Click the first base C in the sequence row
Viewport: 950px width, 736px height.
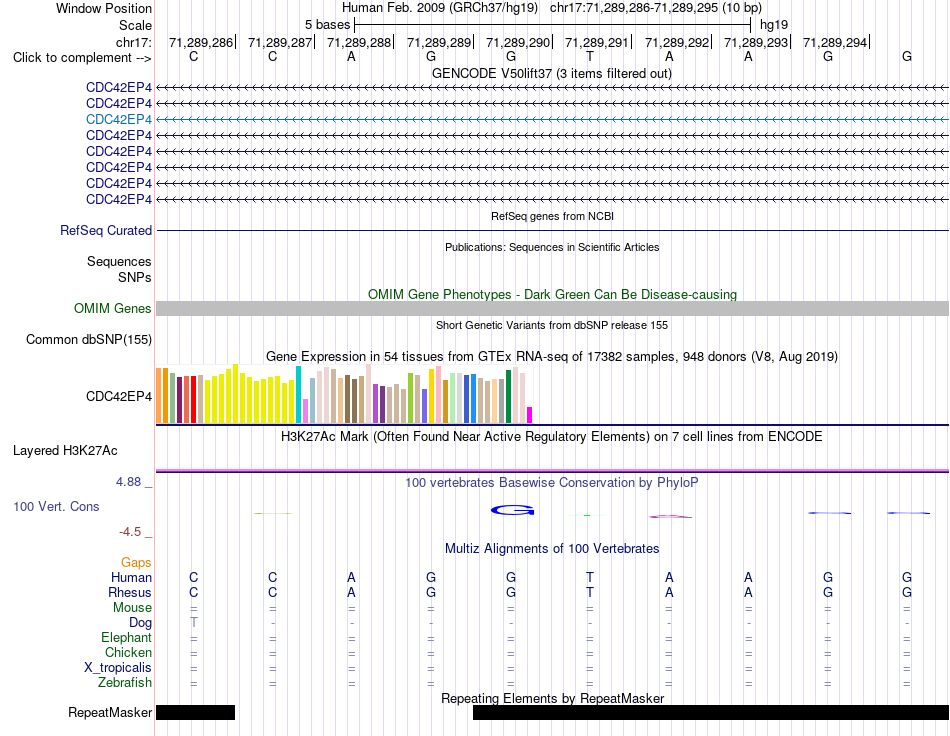pyautogui.click(x=193, y=57)
